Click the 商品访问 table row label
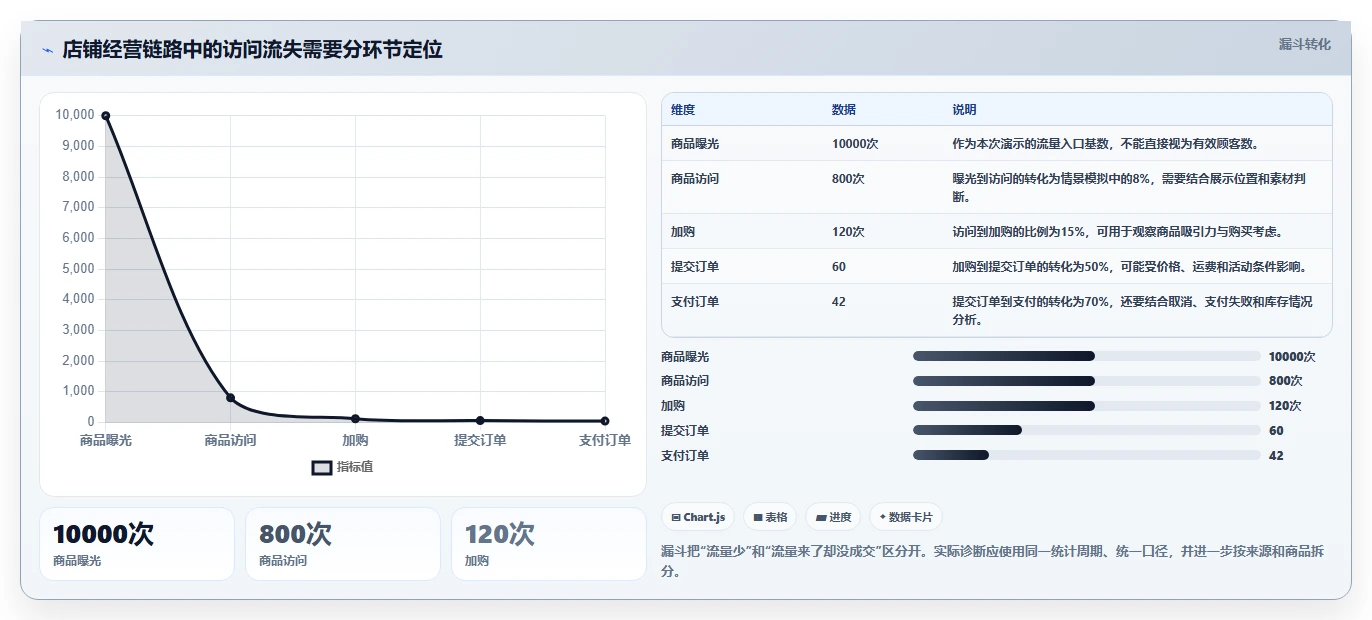Image resolution: width=1372 pixels, height=620 pixels. (695, 179)
